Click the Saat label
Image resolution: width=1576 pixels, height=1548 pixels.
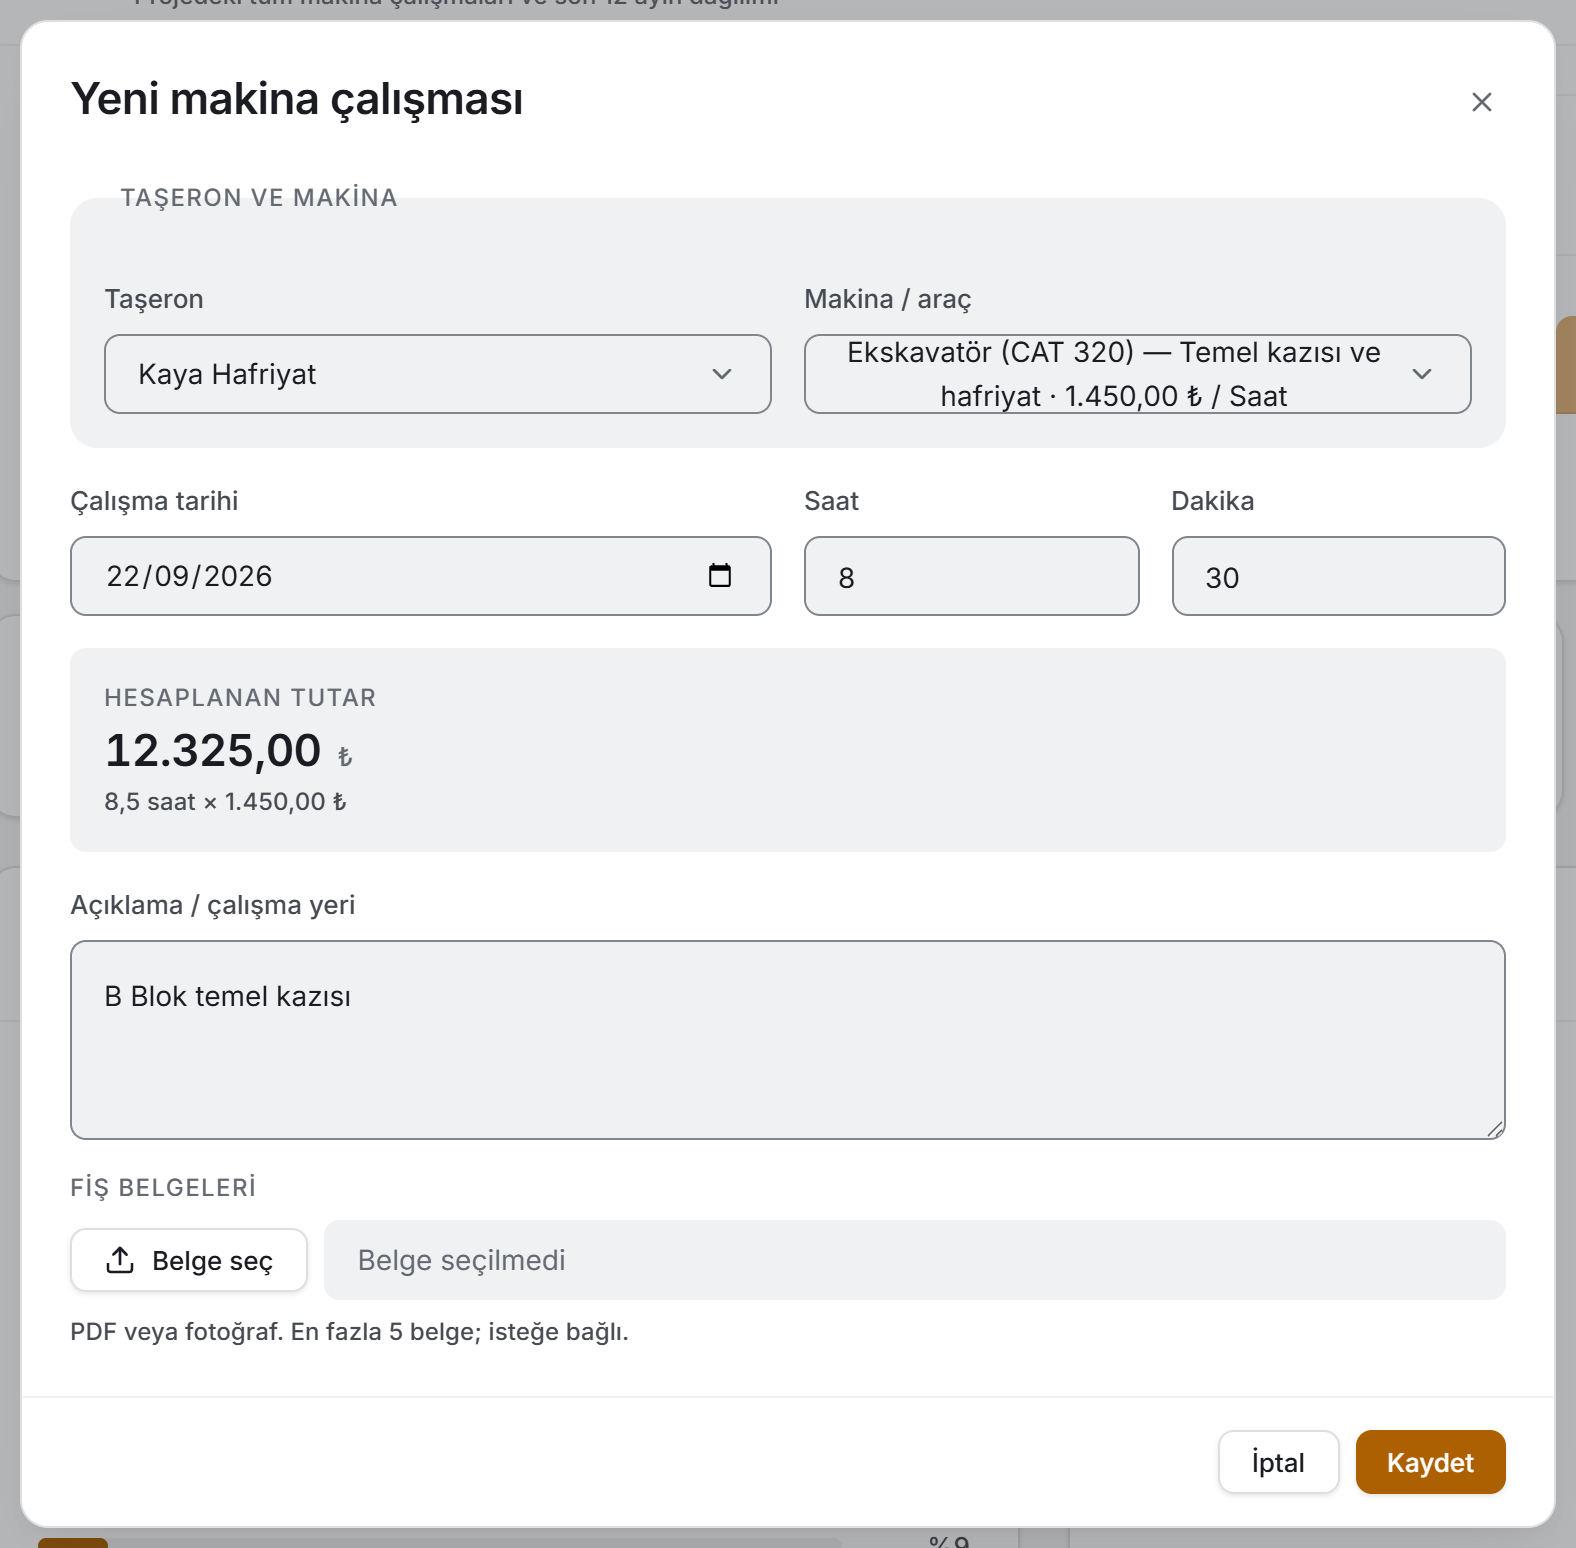point(832,501)
